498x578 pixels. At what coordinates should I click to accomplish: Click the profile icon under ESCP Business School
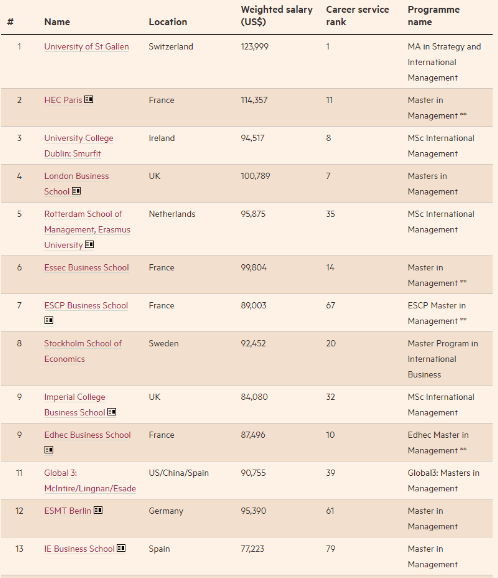49,320
